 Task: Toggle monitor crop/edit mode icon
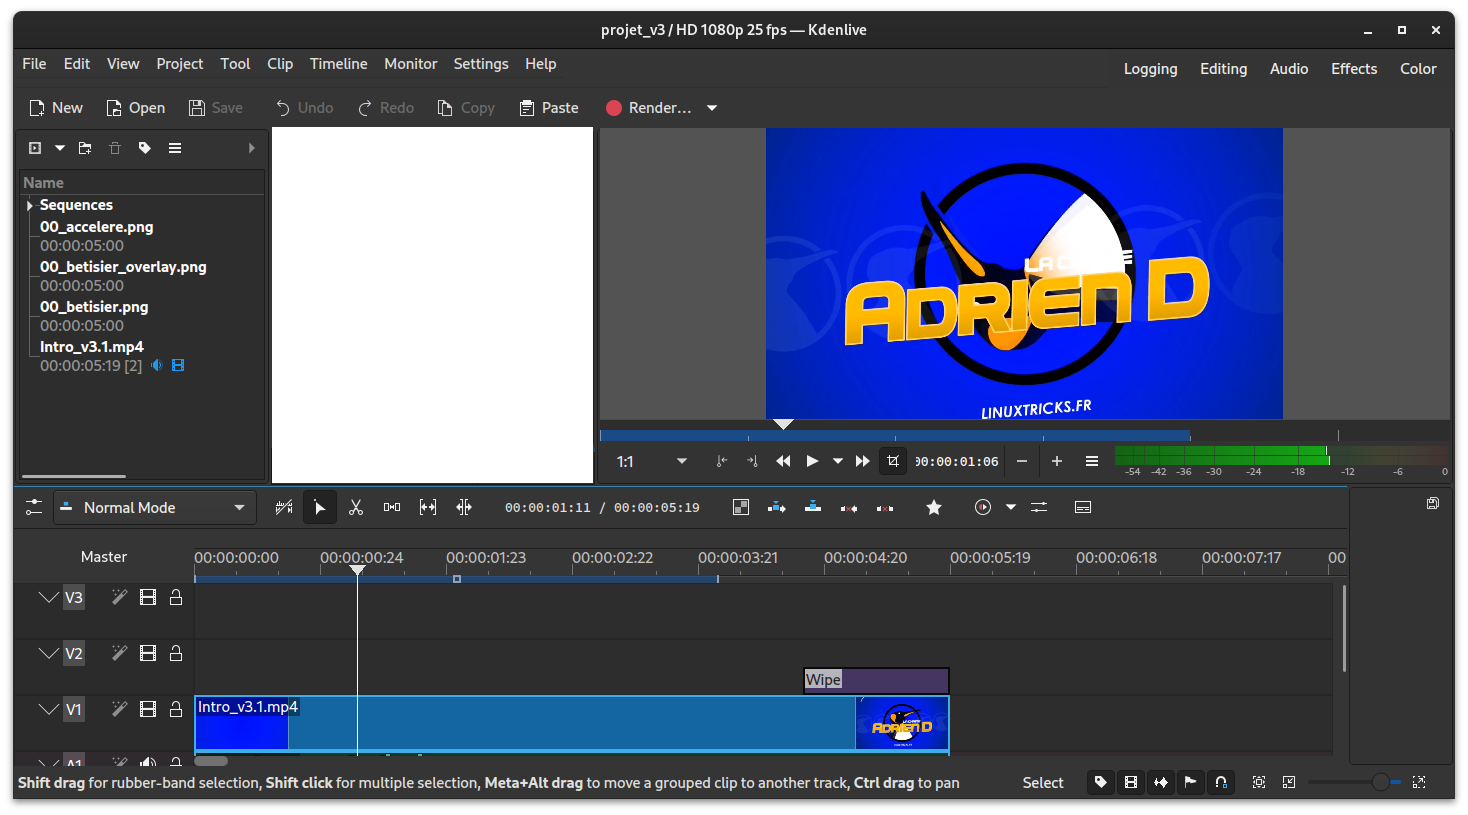point(893,461)
